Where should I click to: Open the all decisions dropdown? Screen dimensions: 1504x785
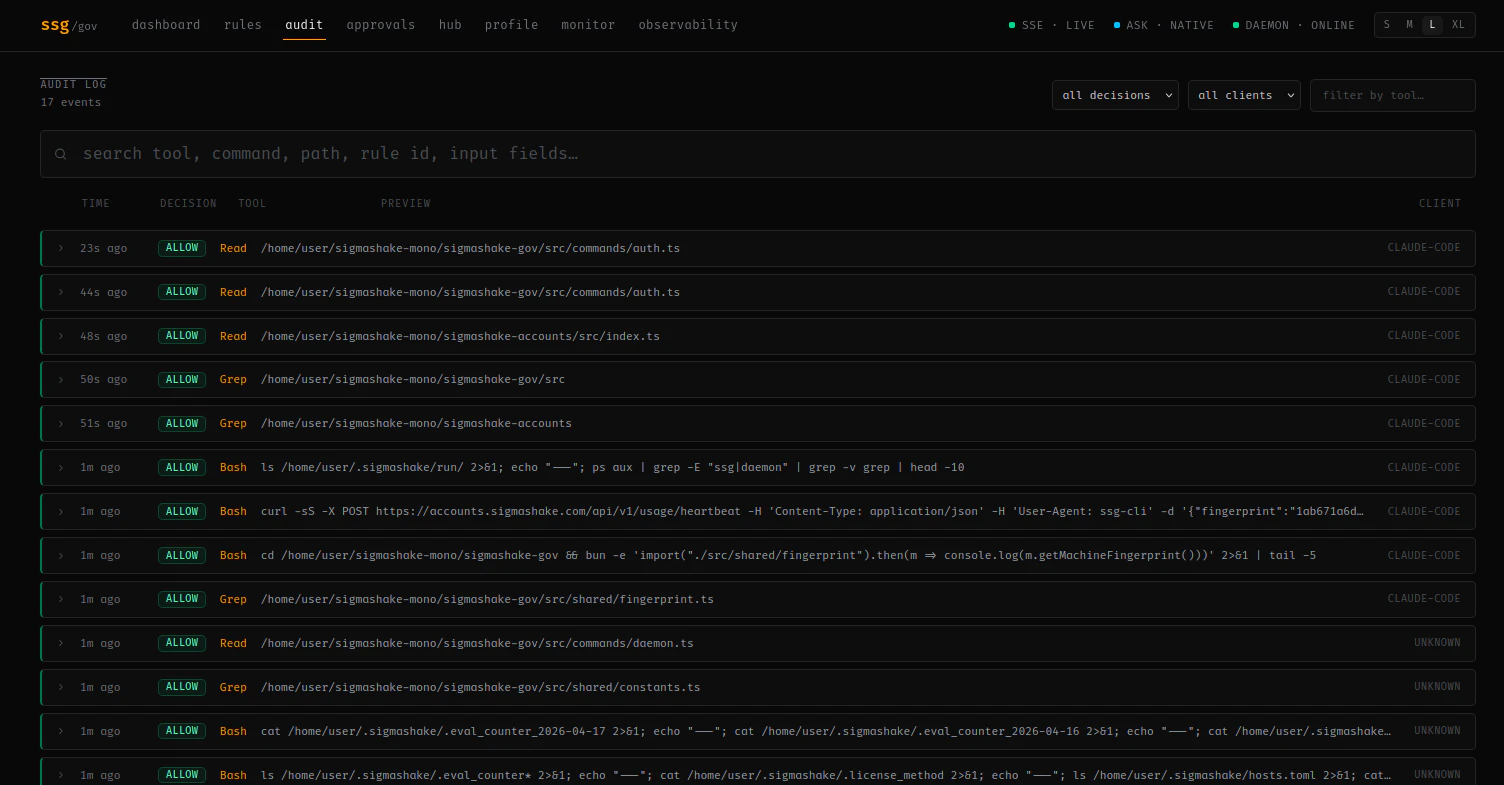coord(1115,95)
